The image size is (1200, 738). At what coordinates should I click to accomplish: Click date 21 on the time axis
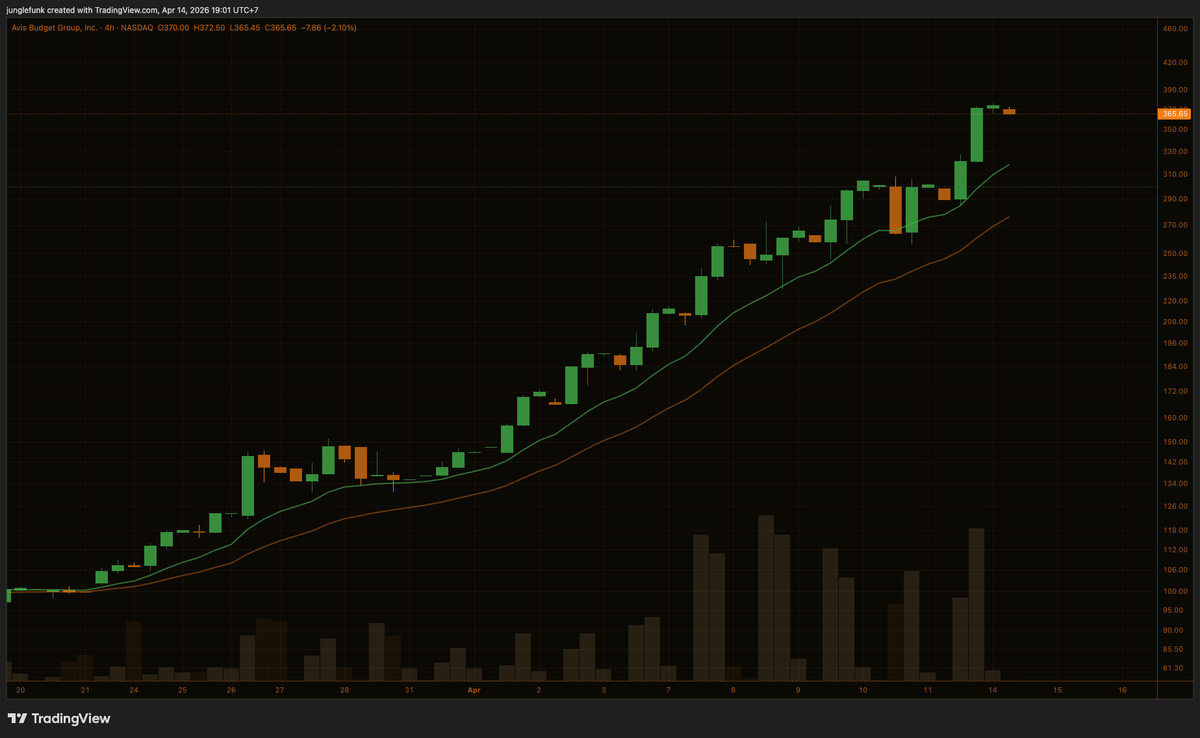(x=85, y=690)
